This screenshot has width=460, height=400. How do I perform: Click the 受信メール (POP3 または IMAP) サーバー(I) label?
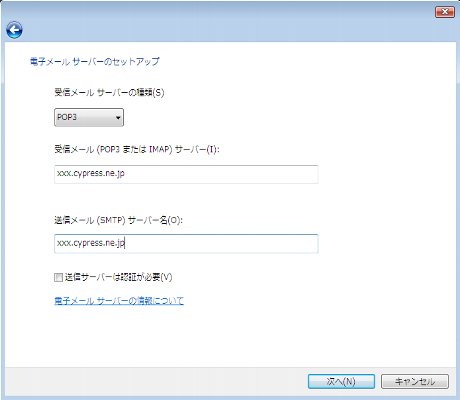click(x=137, y=149)
